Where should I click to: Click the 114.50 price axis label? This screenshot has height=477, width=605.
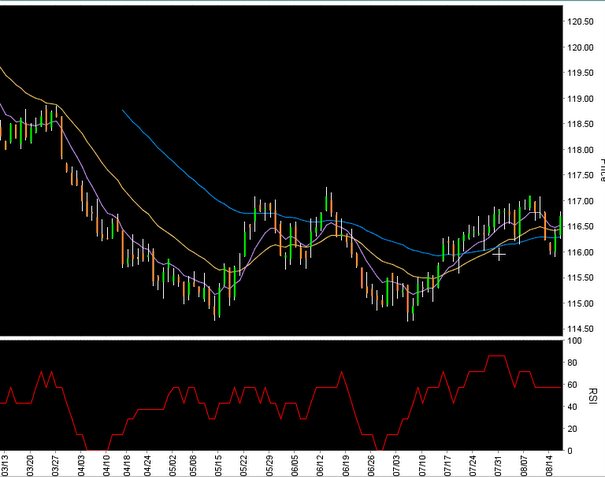[x=580, y=329]
